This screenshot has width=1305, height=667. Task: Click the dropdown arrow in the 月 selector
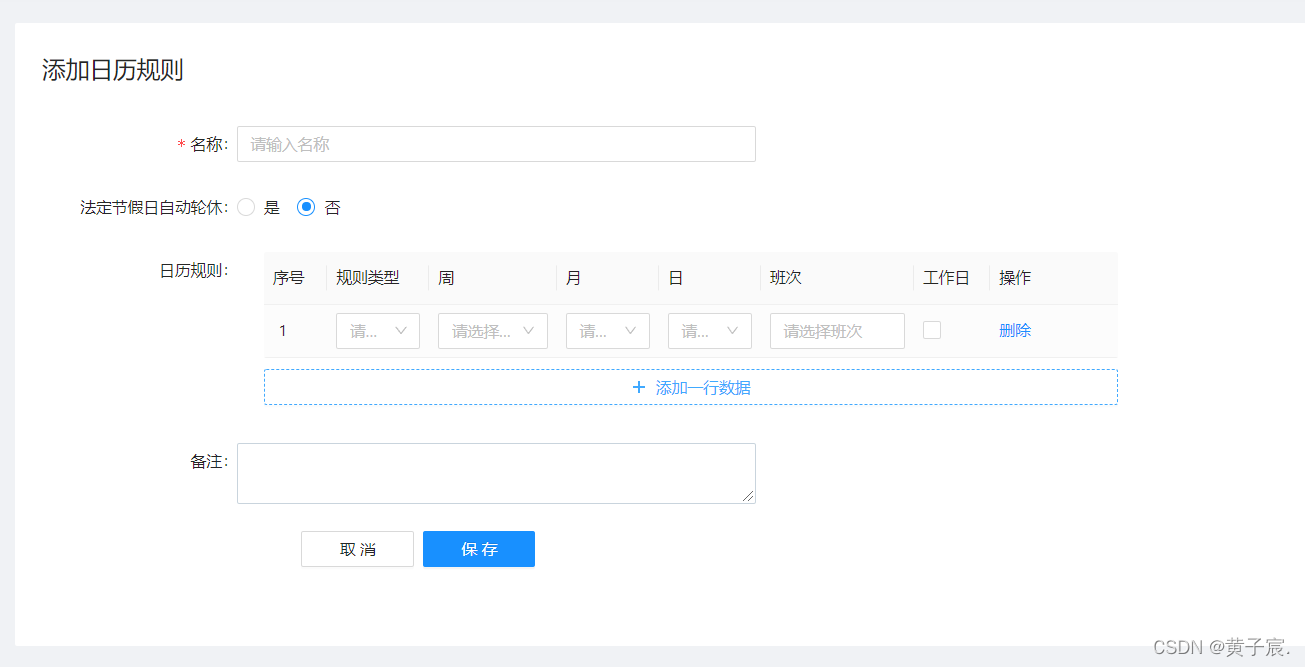pos(631,330)
